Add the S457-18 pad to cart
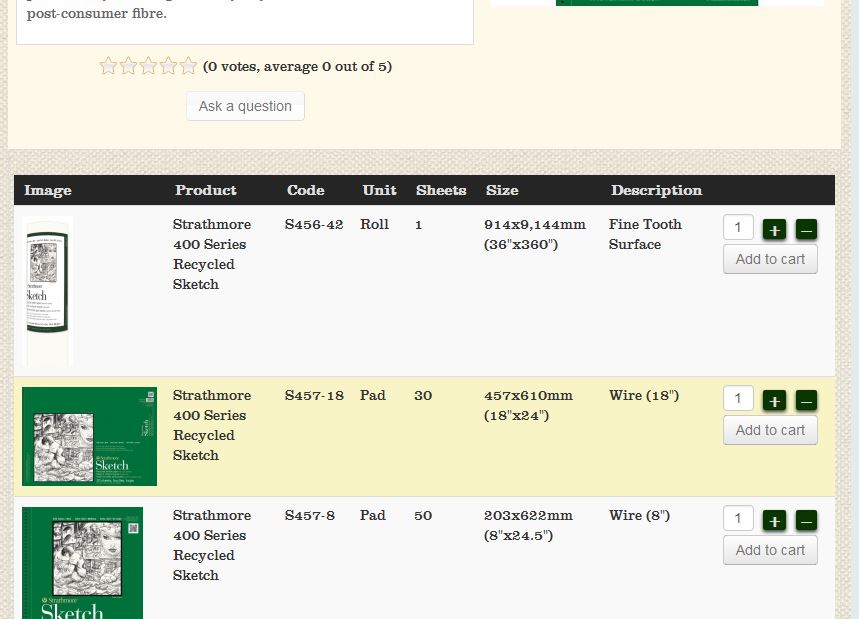The width and height of the screenshot is (859, 619). (x=770, y=430)
